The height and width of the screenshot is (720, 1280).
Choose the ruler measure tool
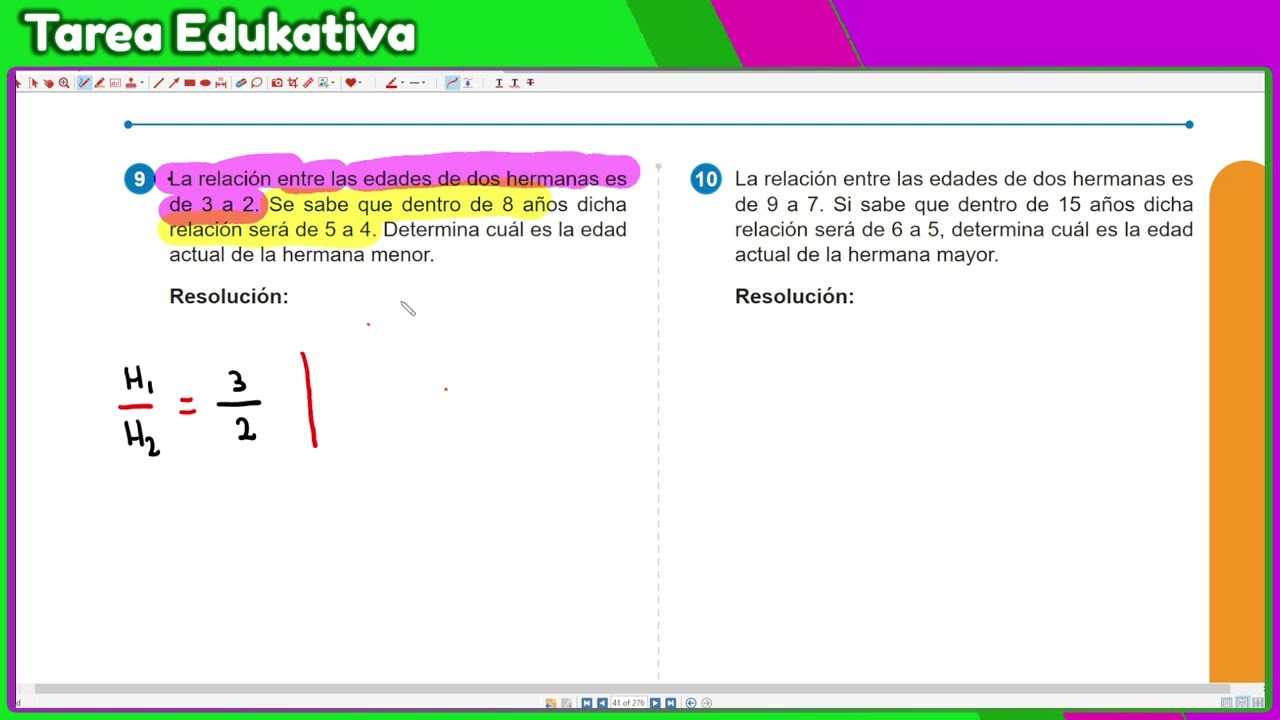[308, 83]
